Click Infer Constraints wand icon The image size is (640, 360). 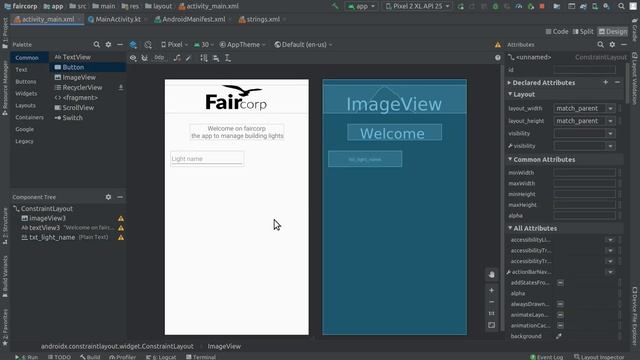point(188,58)
